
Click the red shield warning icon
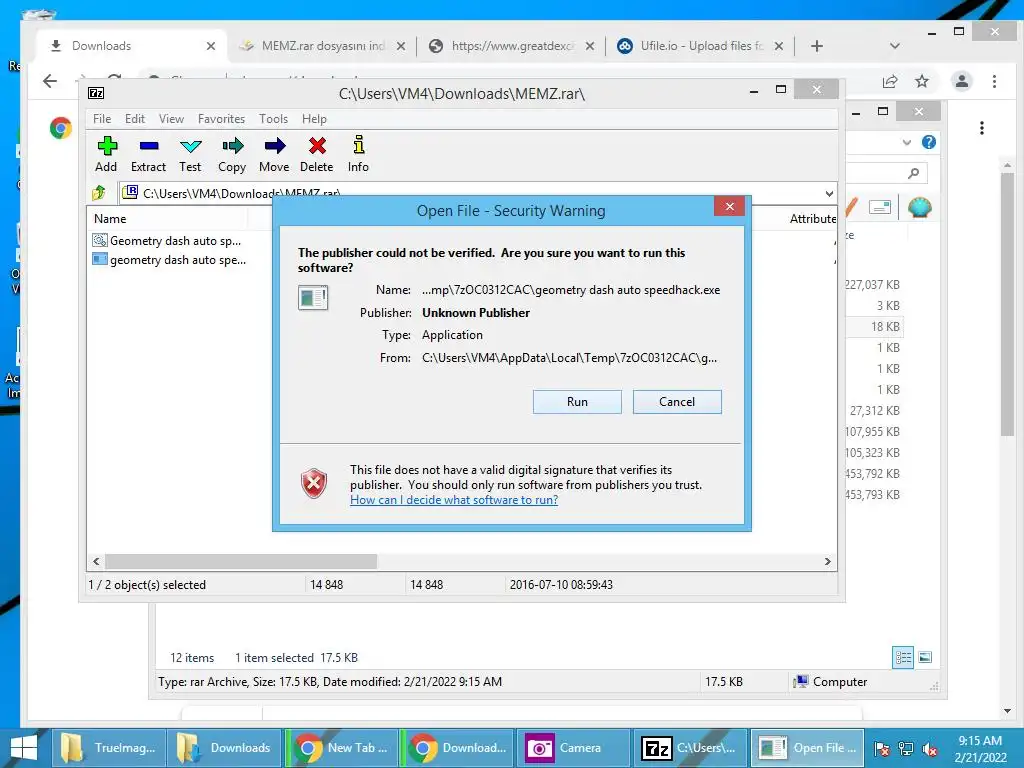point(313,484)
